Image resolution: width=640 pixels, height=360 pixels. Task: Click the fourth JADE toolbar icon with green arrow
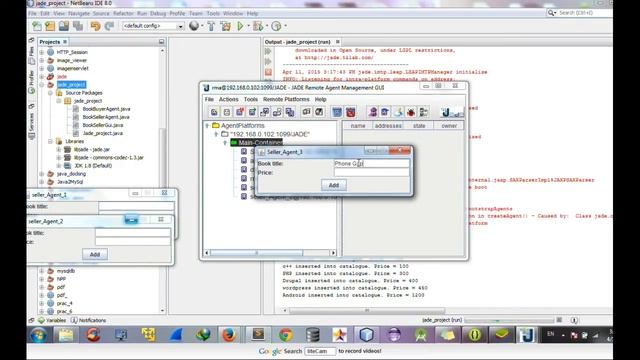click(252, 112)
